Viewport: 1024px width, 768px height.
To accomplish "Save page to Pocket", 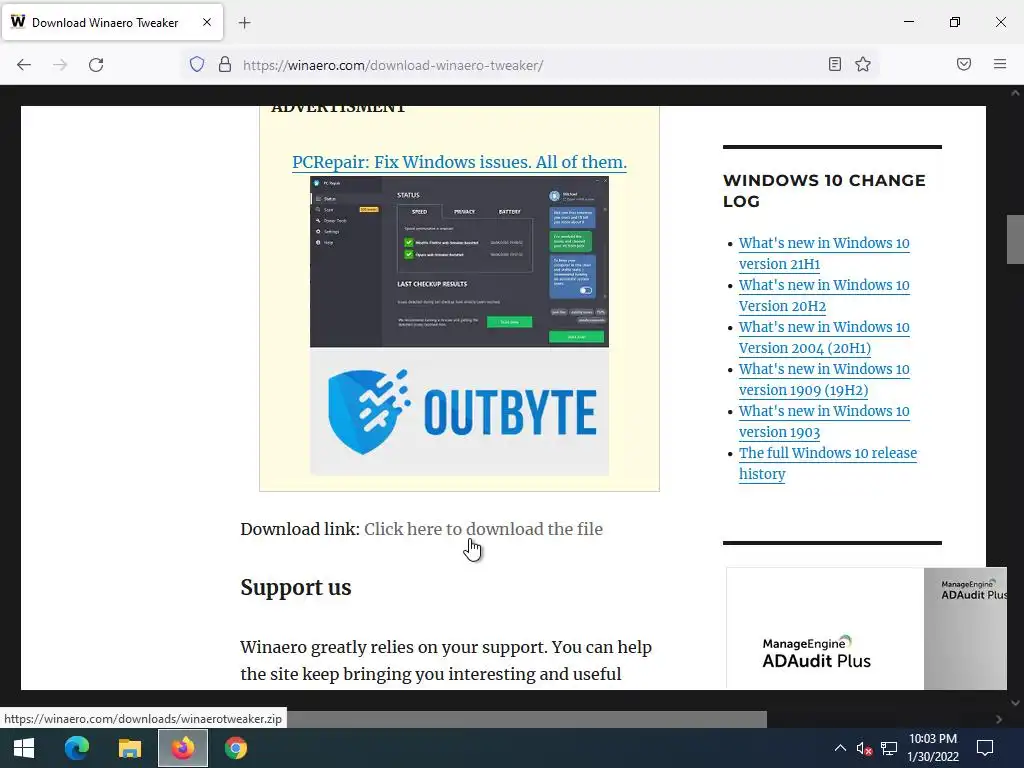I will pos(964,64).
